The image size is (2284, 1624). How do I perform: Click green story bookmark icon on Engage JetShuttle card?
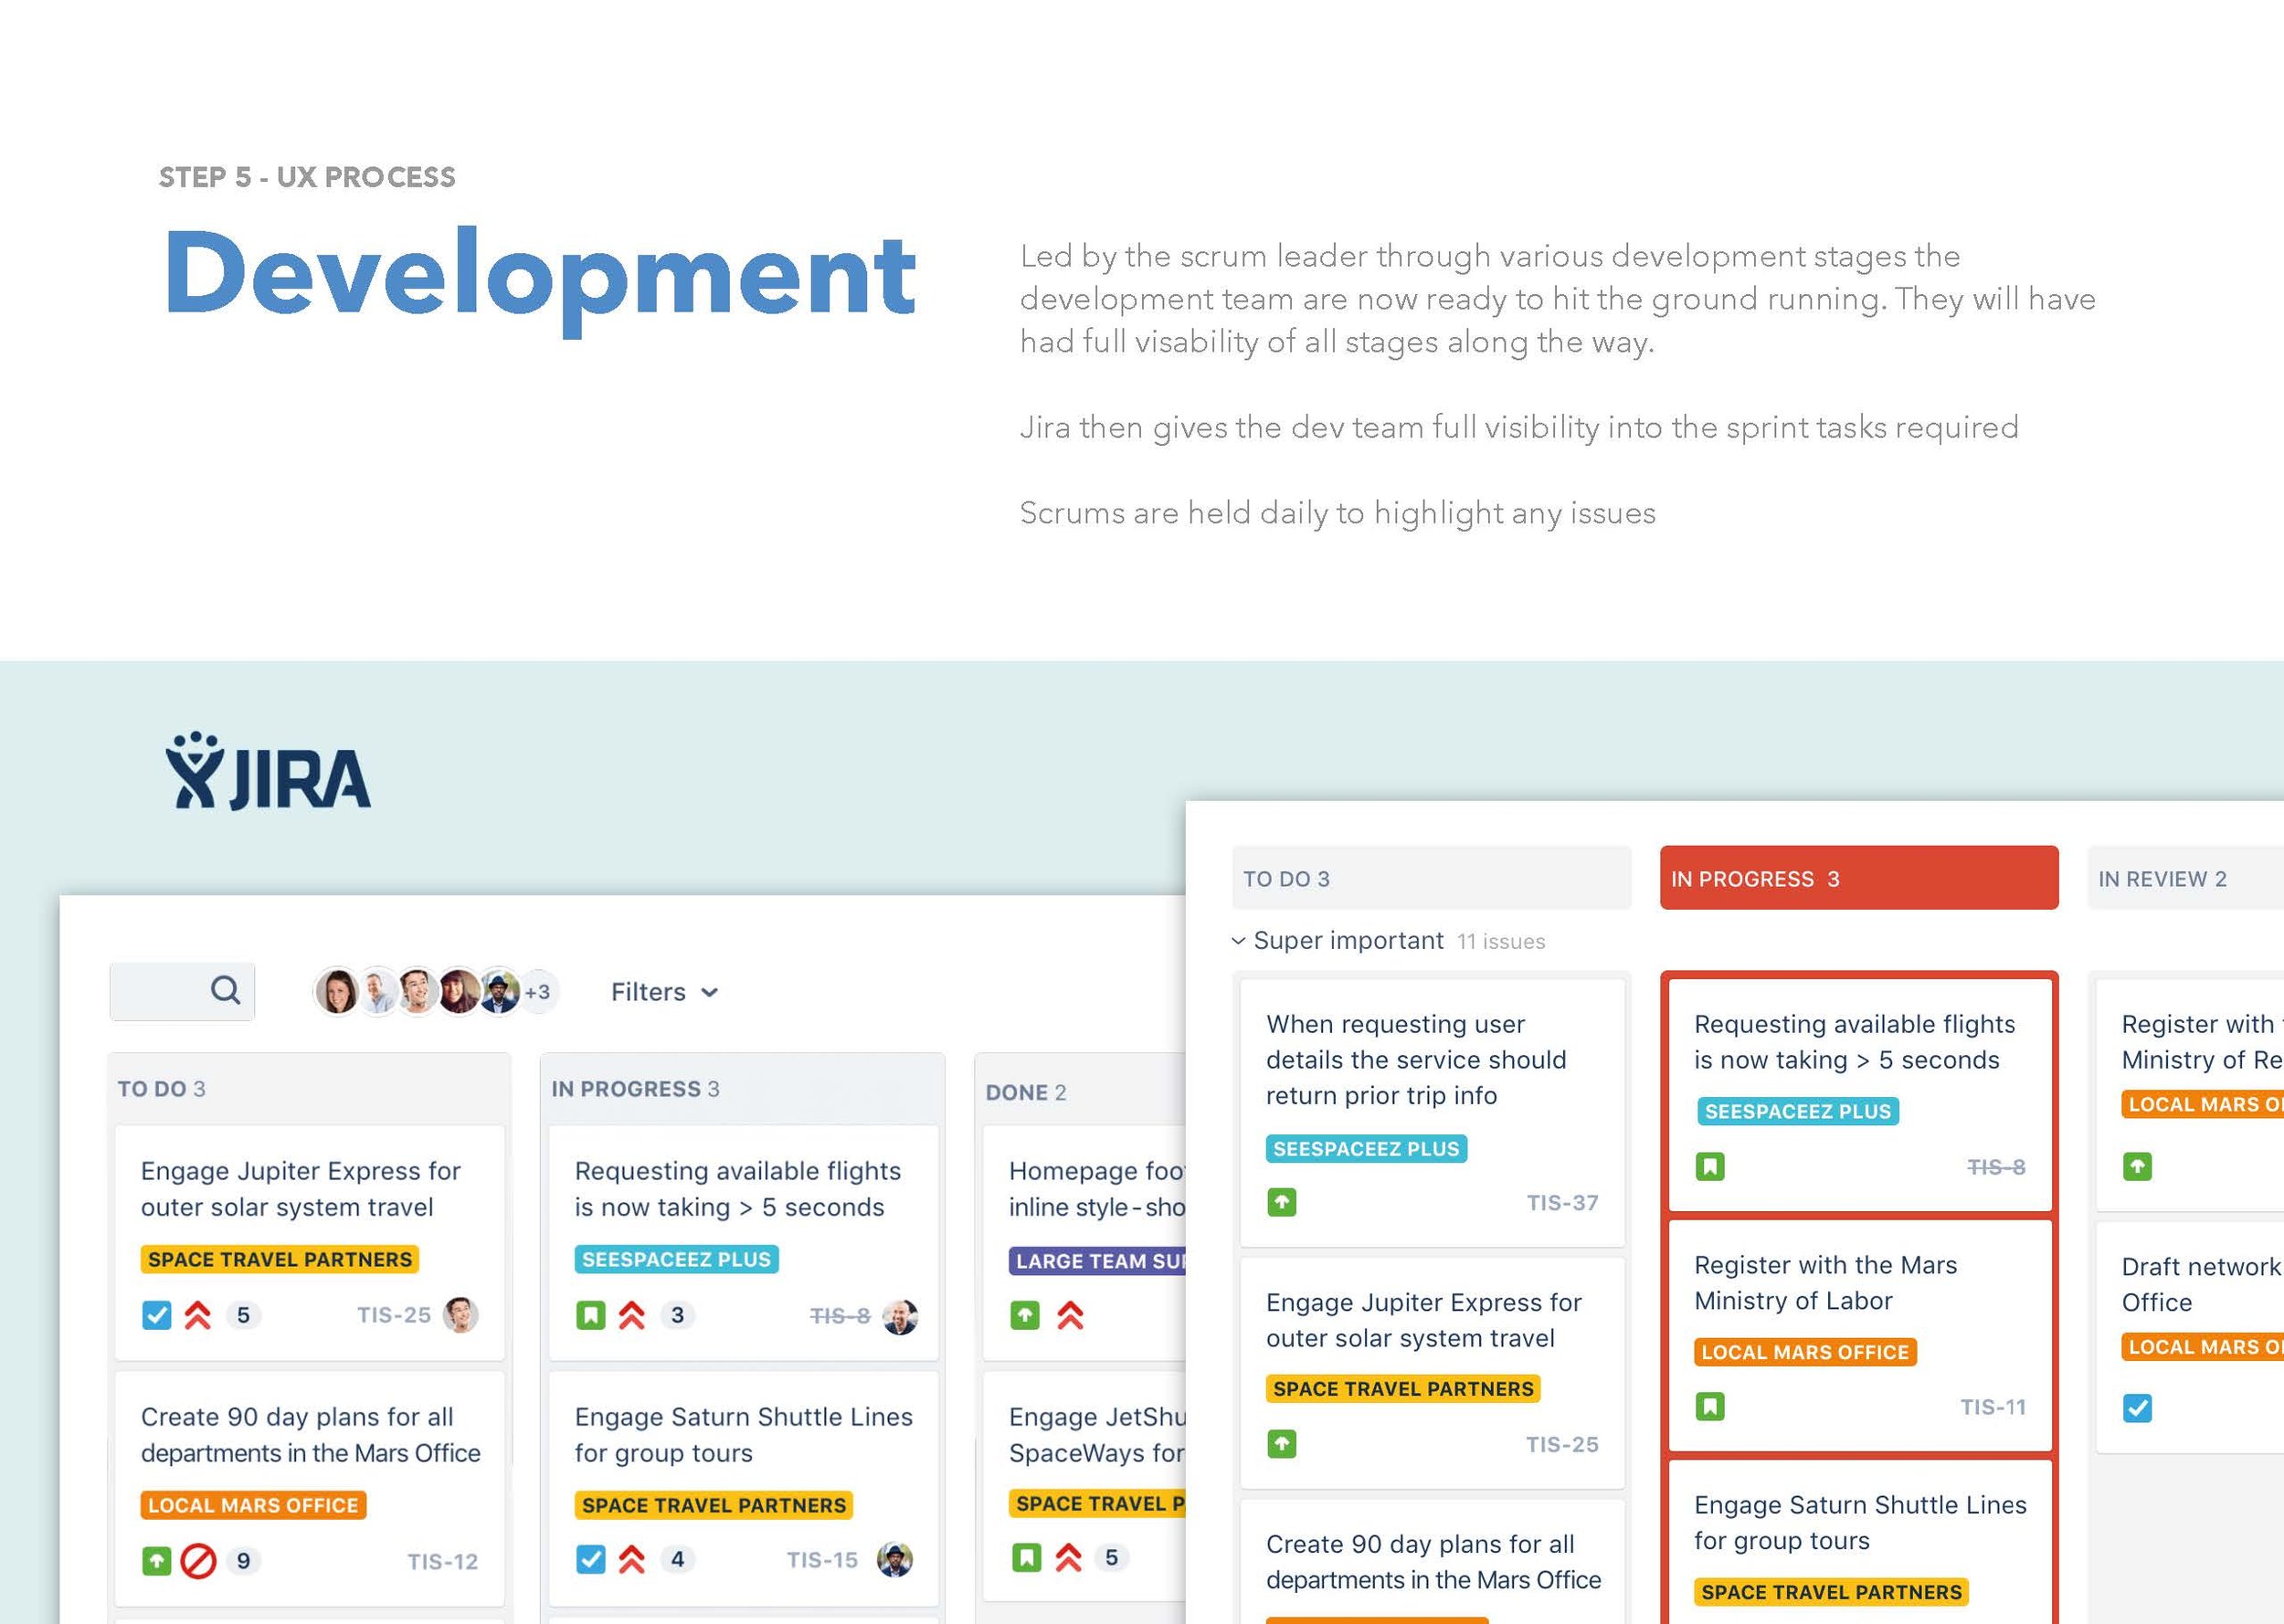(x=1027, y=1557)
